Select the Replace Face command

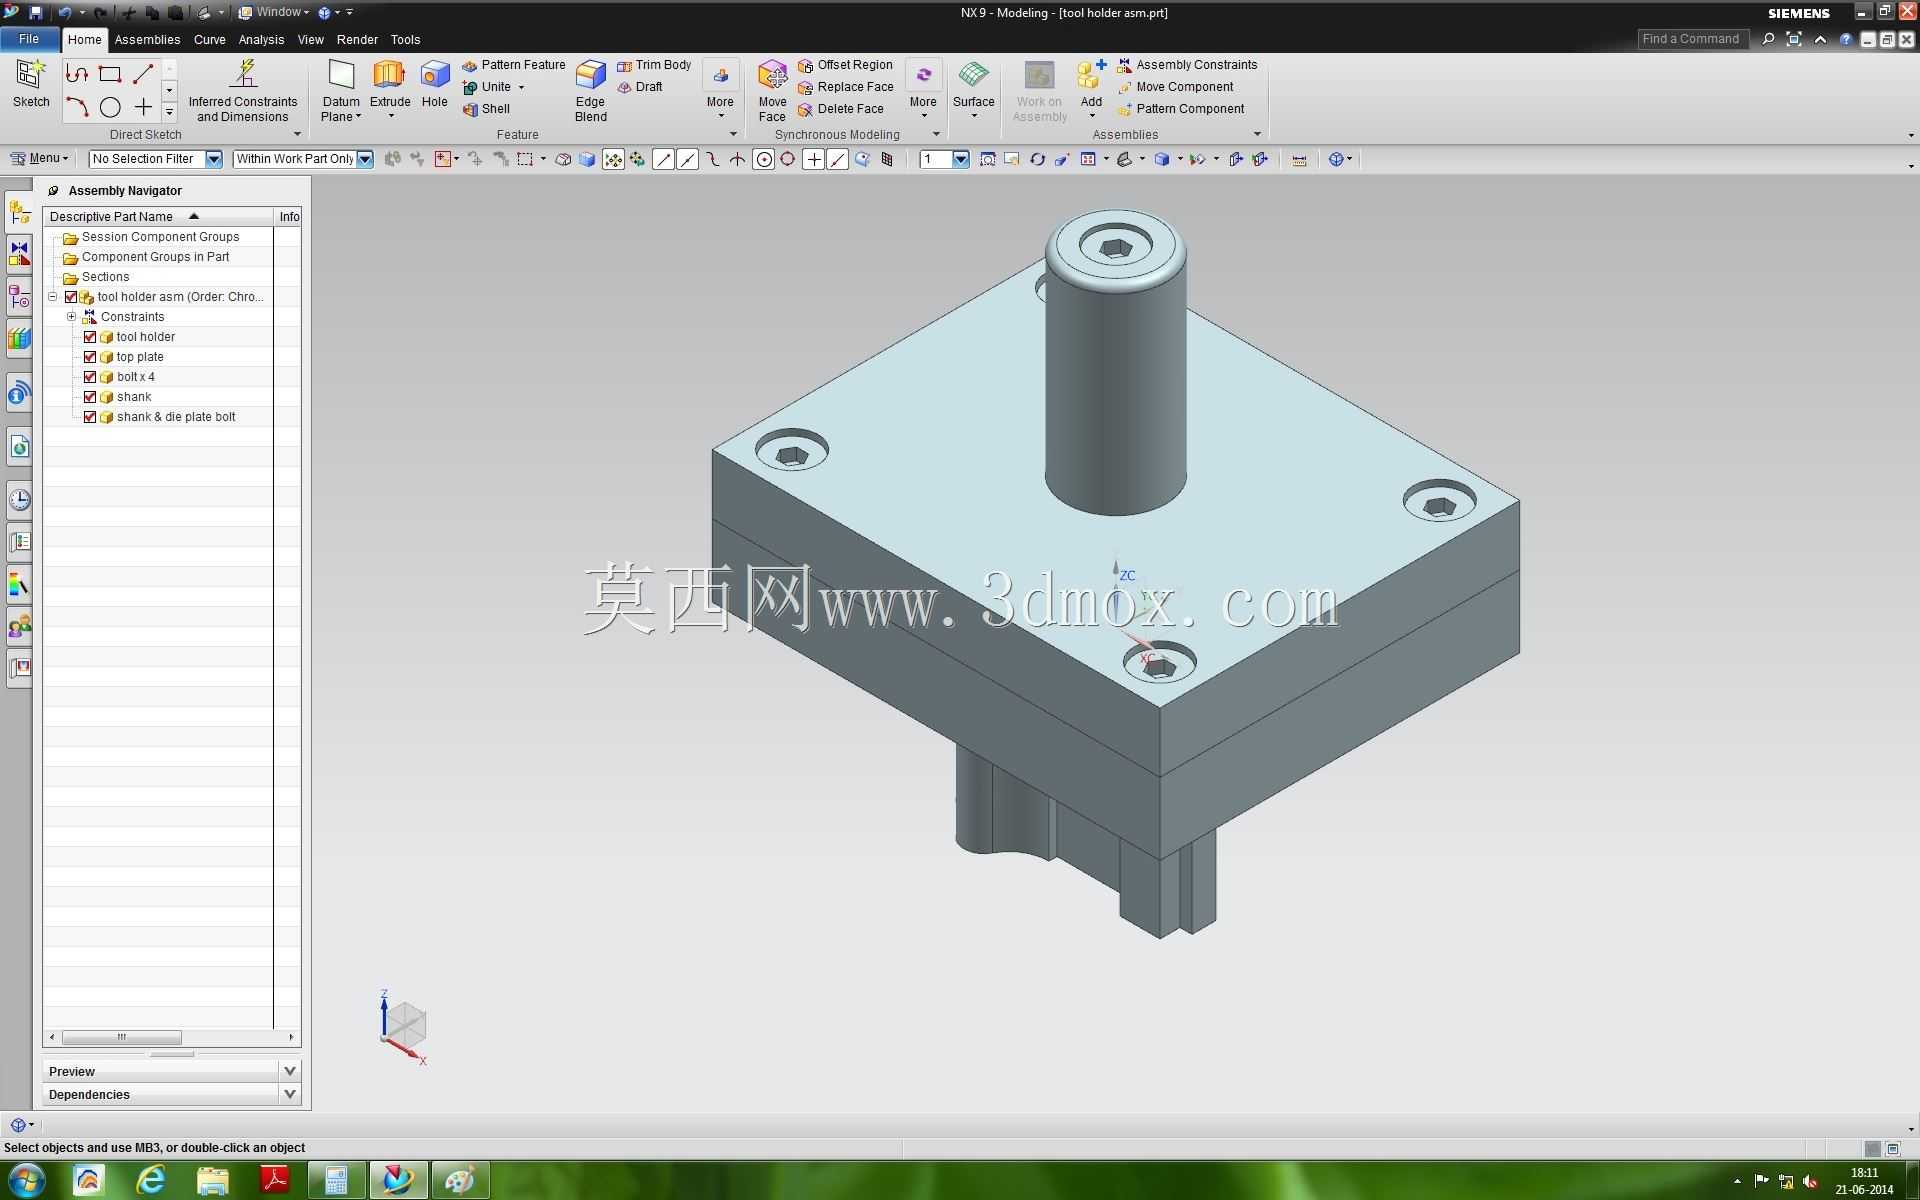[x=846, y=87]
